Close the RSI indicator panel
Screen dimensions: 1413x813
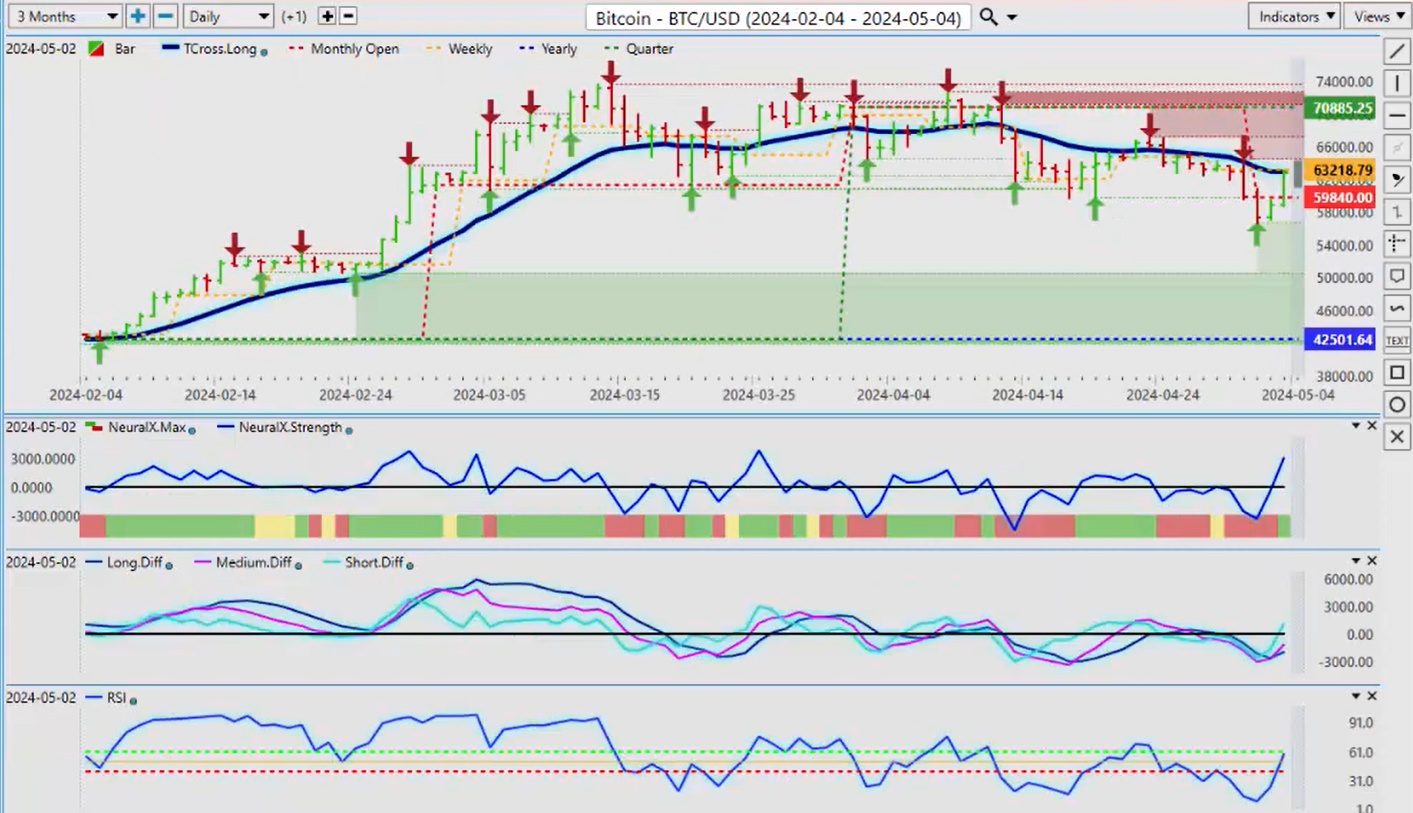1372,696
